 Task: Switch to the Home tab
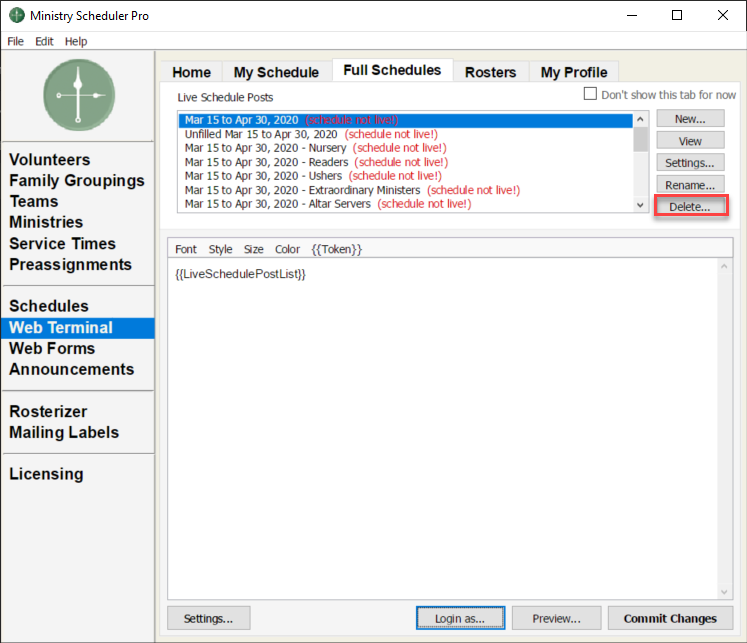(x=192, y=72)
